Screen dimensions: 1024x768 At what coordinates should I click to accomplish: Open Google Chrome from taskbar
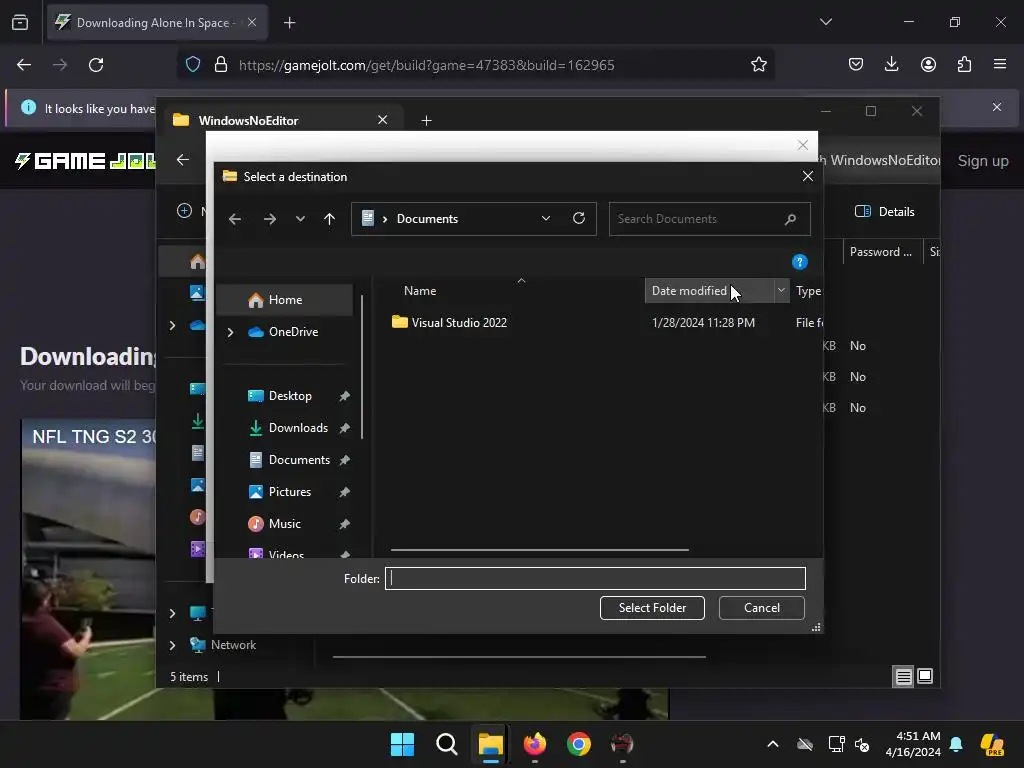579,744
